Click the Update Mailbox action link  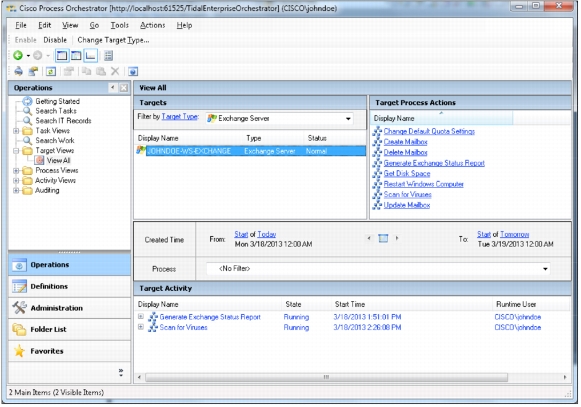tap(406, 205)
